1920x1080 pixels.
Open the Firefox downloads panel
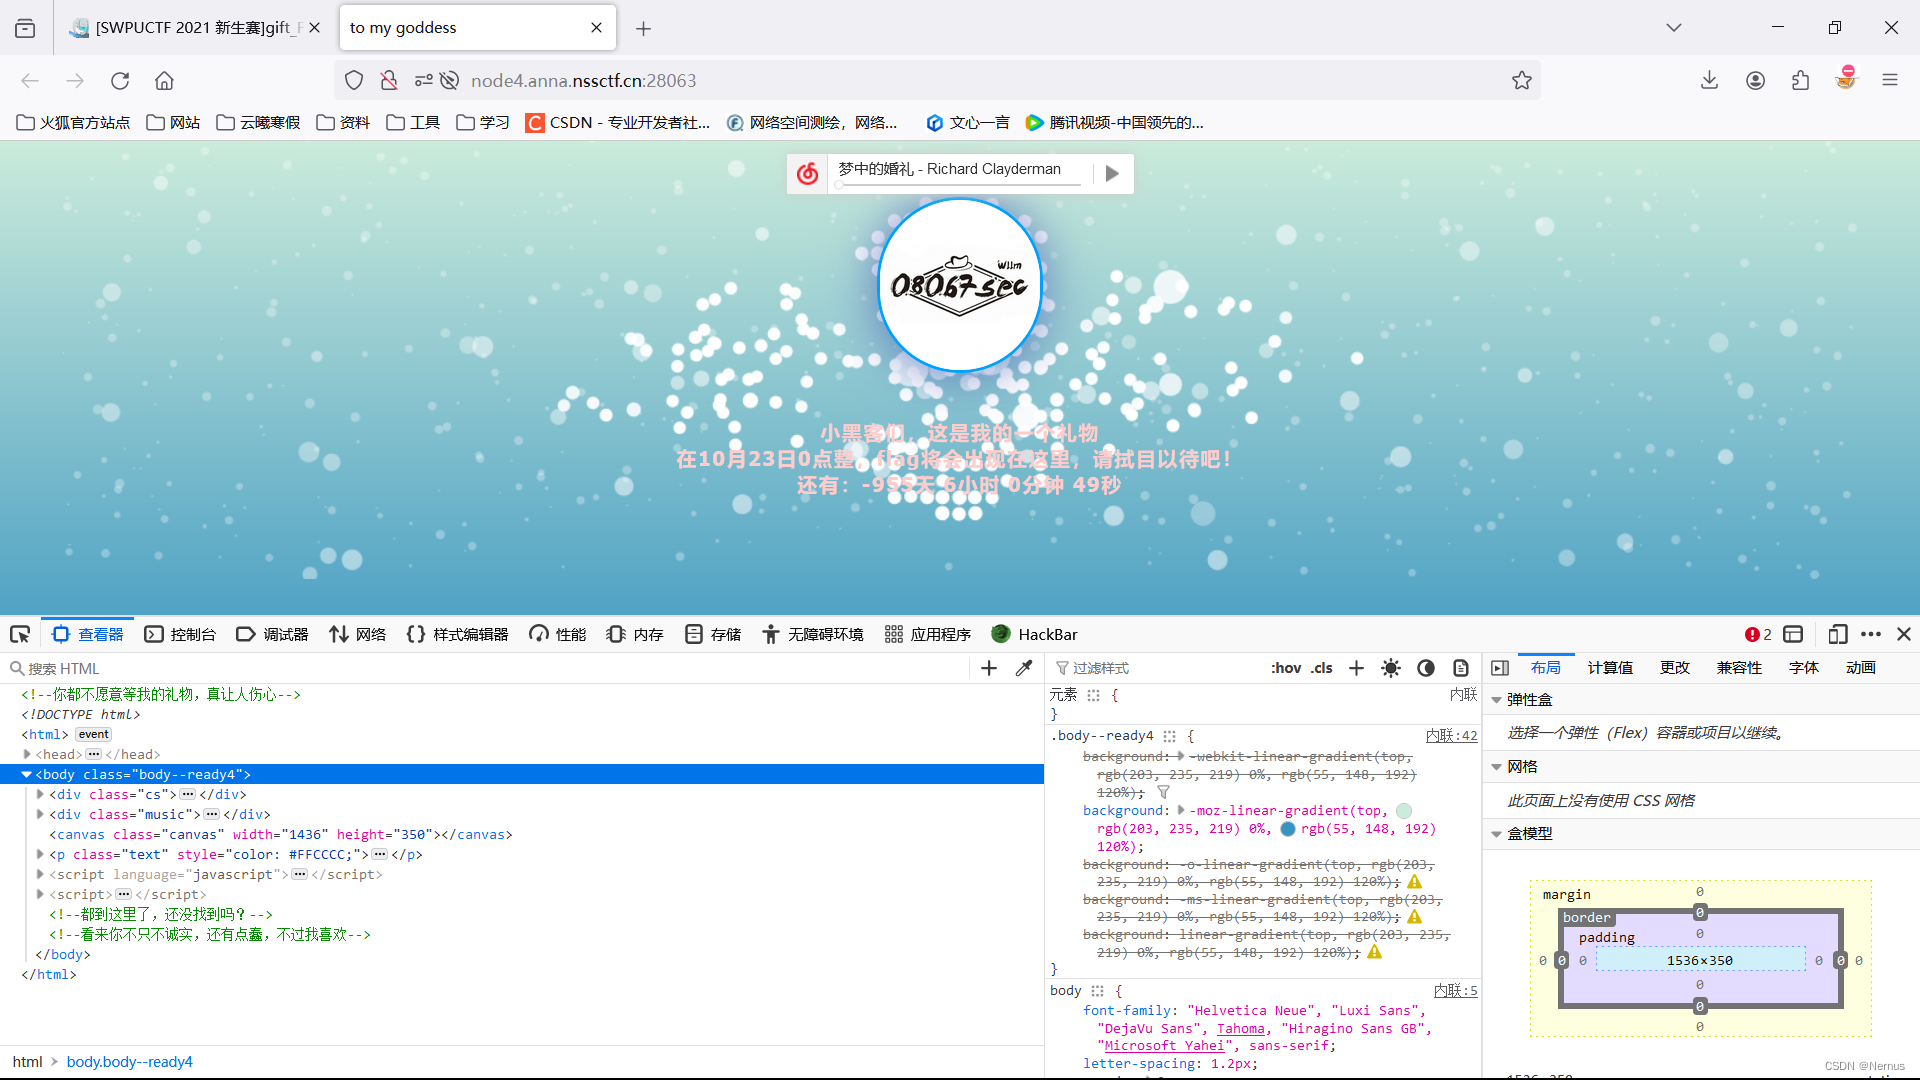point(1709,80)
